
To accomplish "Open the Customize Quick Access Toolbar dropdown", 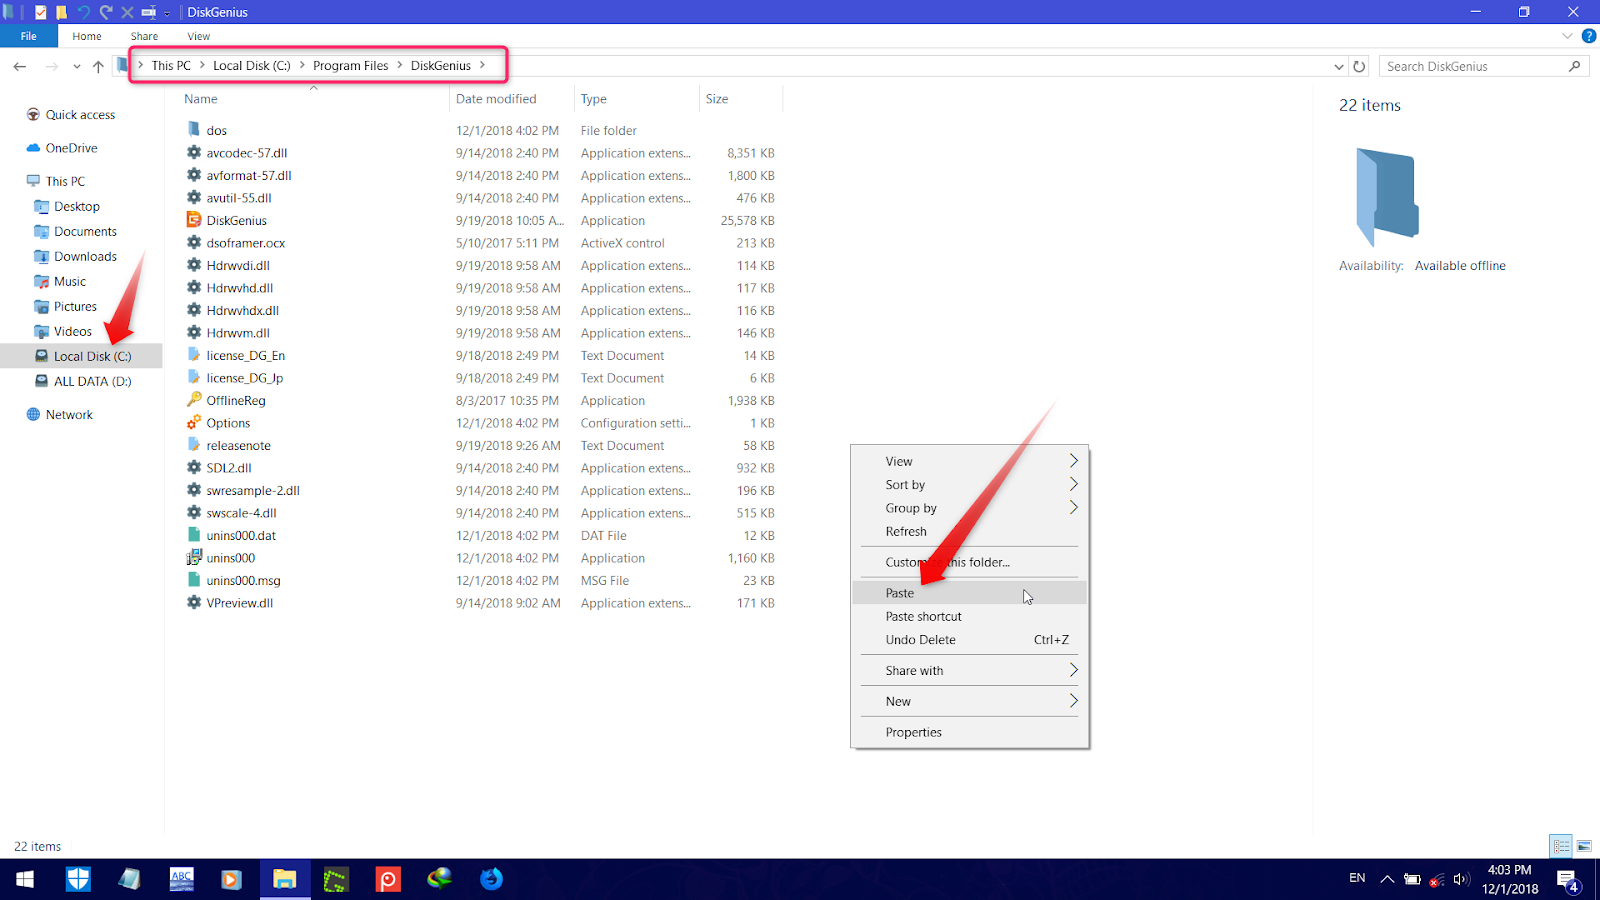I will click(167, 13).
